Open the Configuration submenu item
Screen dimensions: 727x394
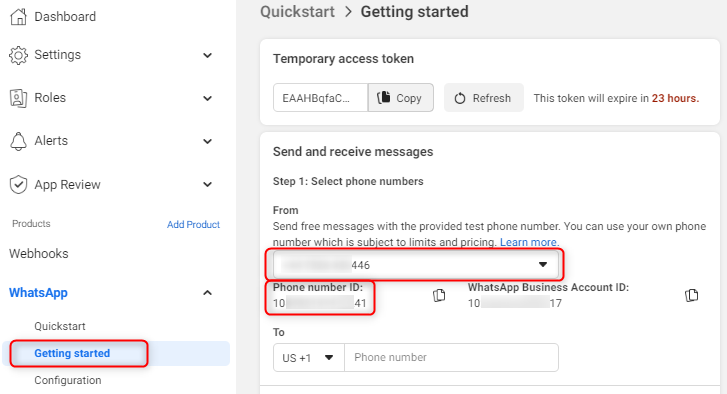tap(68, 380)
